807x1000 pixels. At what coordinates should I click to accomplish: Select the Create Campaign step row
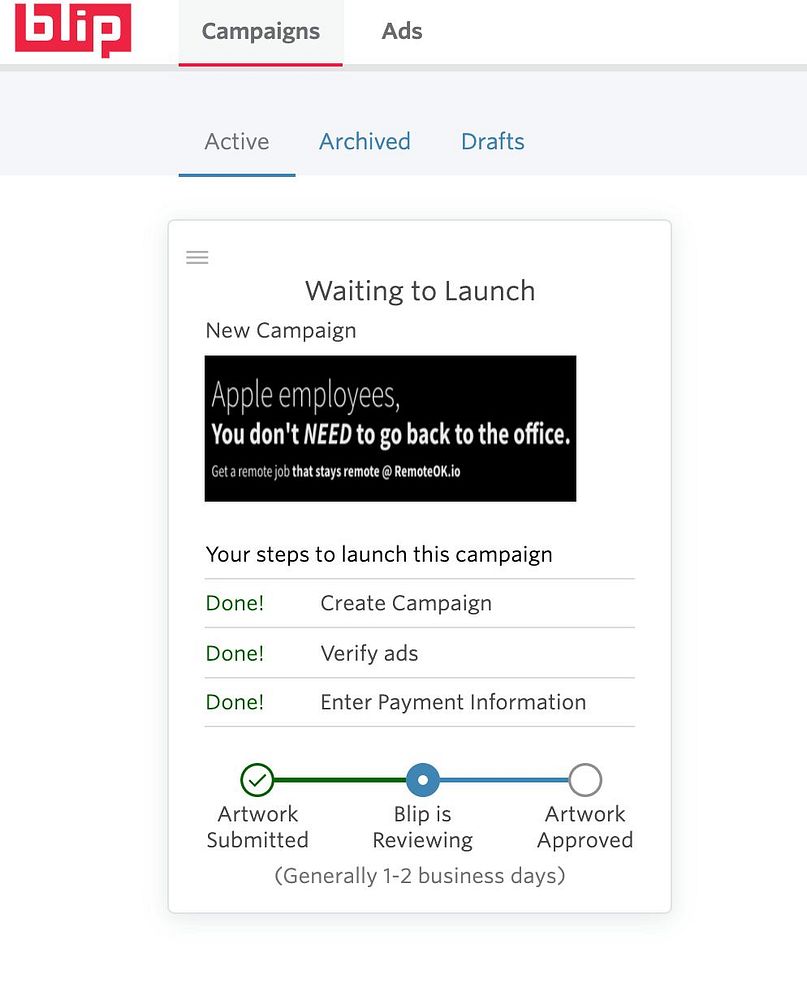coord(420,603)
